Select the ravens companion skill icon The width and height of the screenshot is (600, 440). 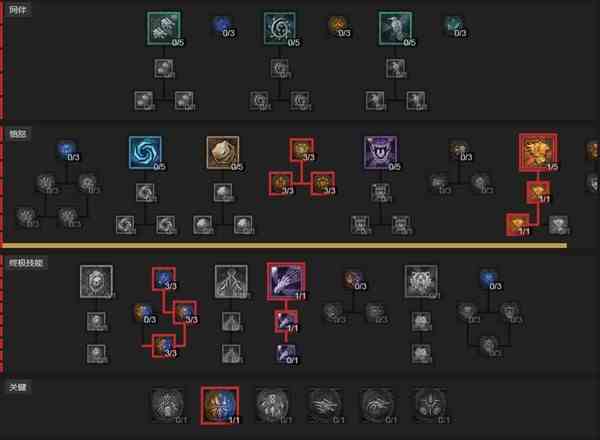(x=395, y=28)
